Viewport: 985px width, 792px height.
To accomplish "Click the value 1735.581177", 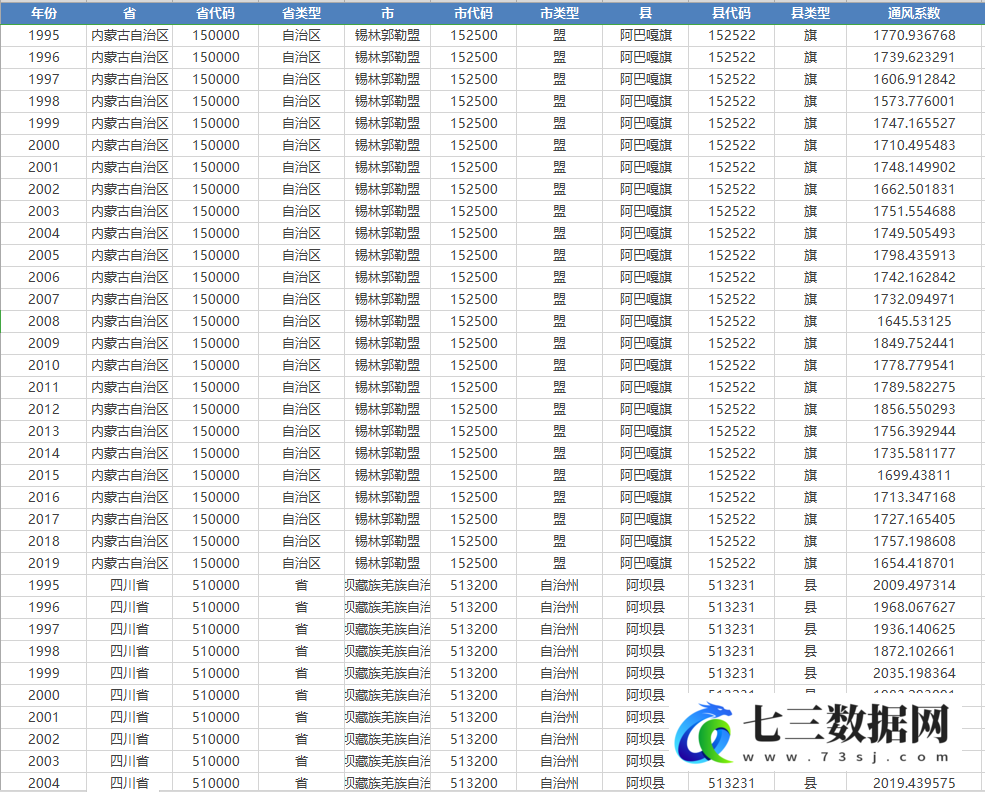I will point(915,453).
